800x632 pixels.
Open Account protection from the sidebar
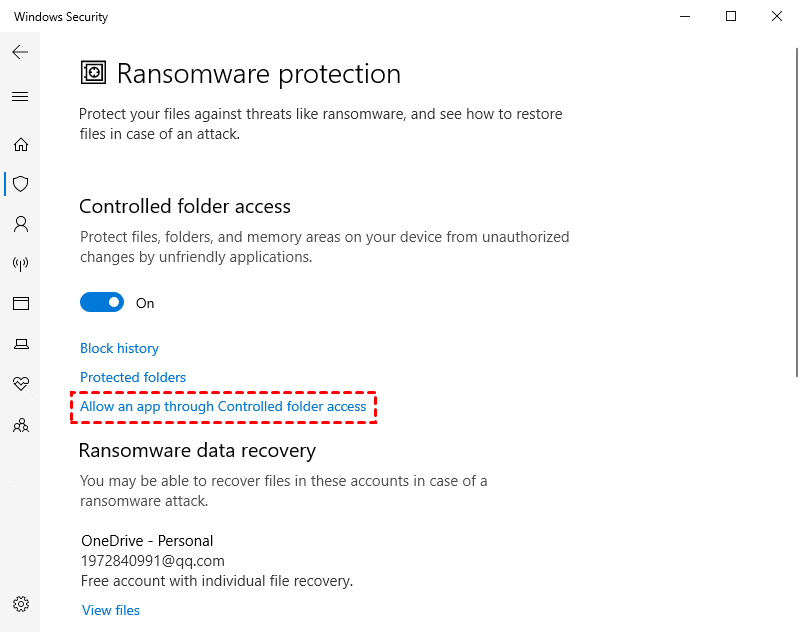(21, 224)
